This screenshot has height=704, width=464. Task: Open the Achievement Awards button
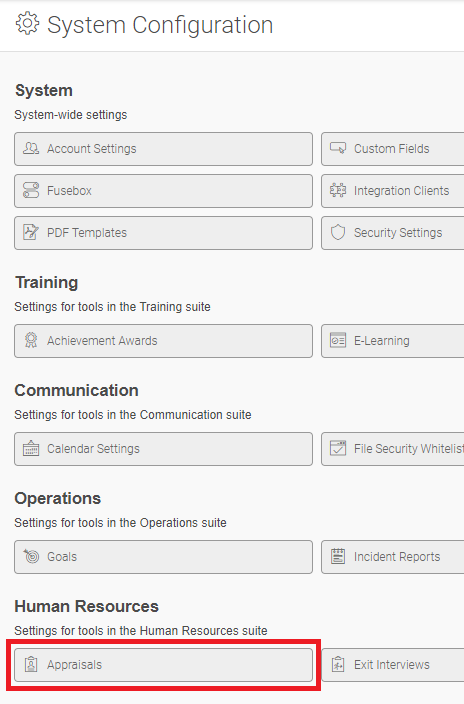click(x=164, y=341)
